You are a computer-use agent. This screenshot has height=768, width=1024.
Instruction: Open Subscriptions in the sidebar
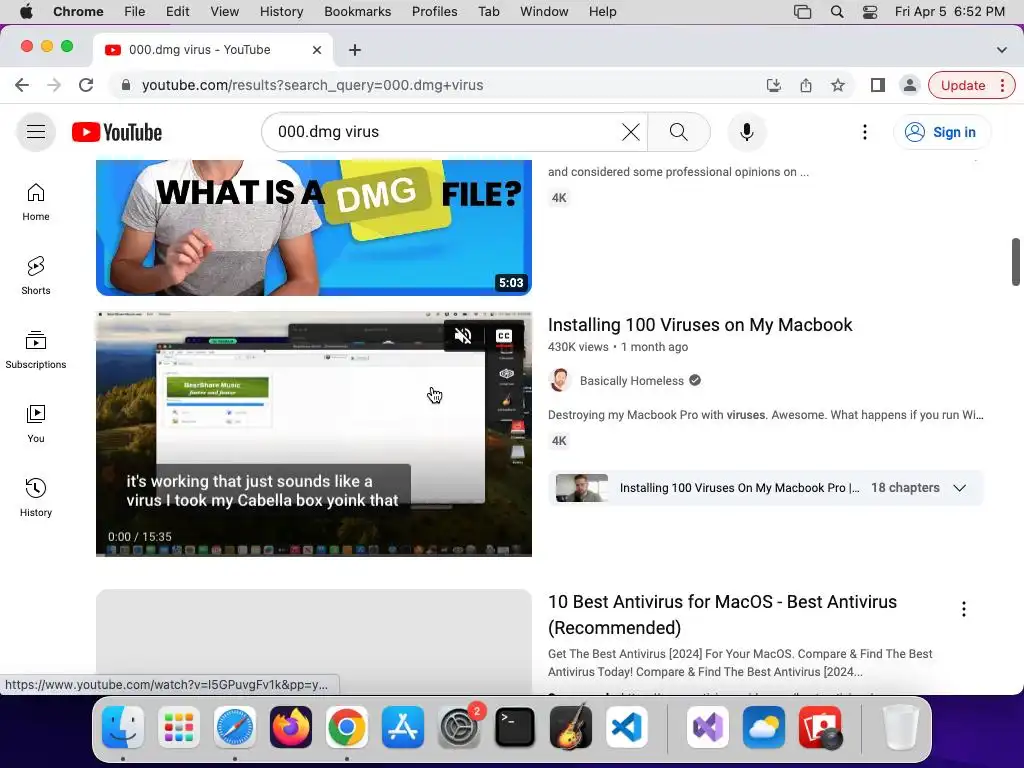(x=36, y=349)
